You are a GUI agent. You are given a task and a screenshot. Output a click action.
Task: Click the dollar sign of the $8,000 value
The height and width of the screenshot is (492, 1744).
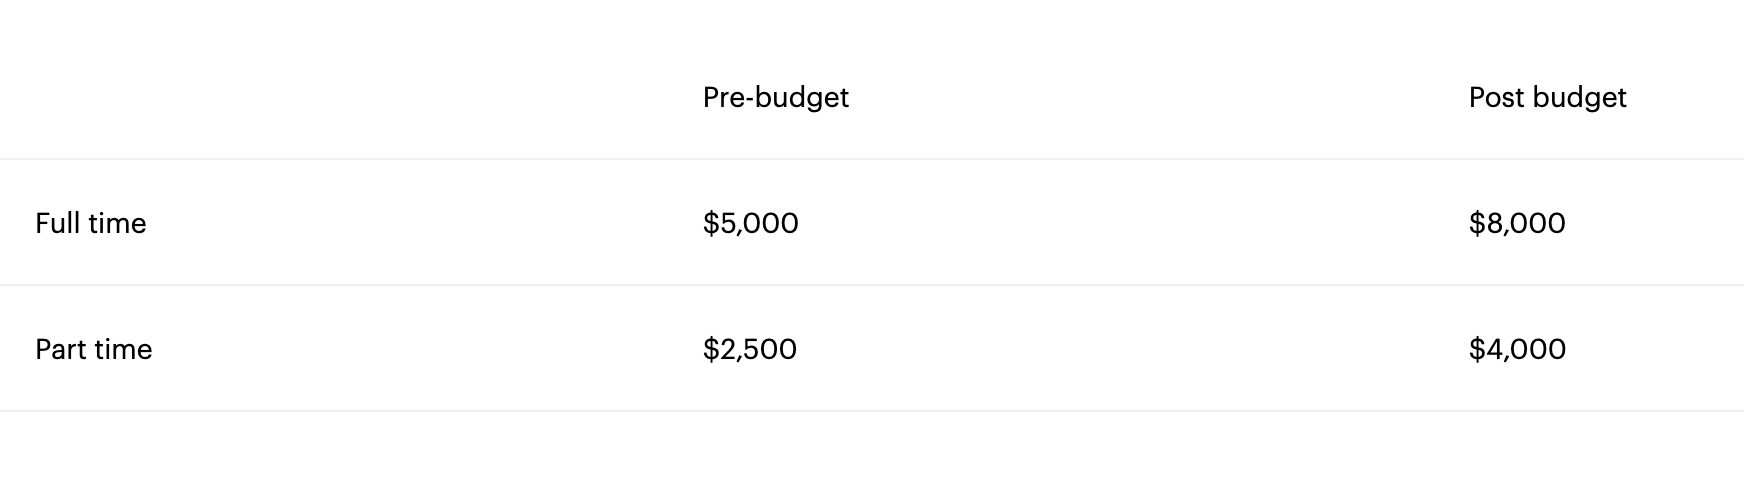[x=1477, y=223]
